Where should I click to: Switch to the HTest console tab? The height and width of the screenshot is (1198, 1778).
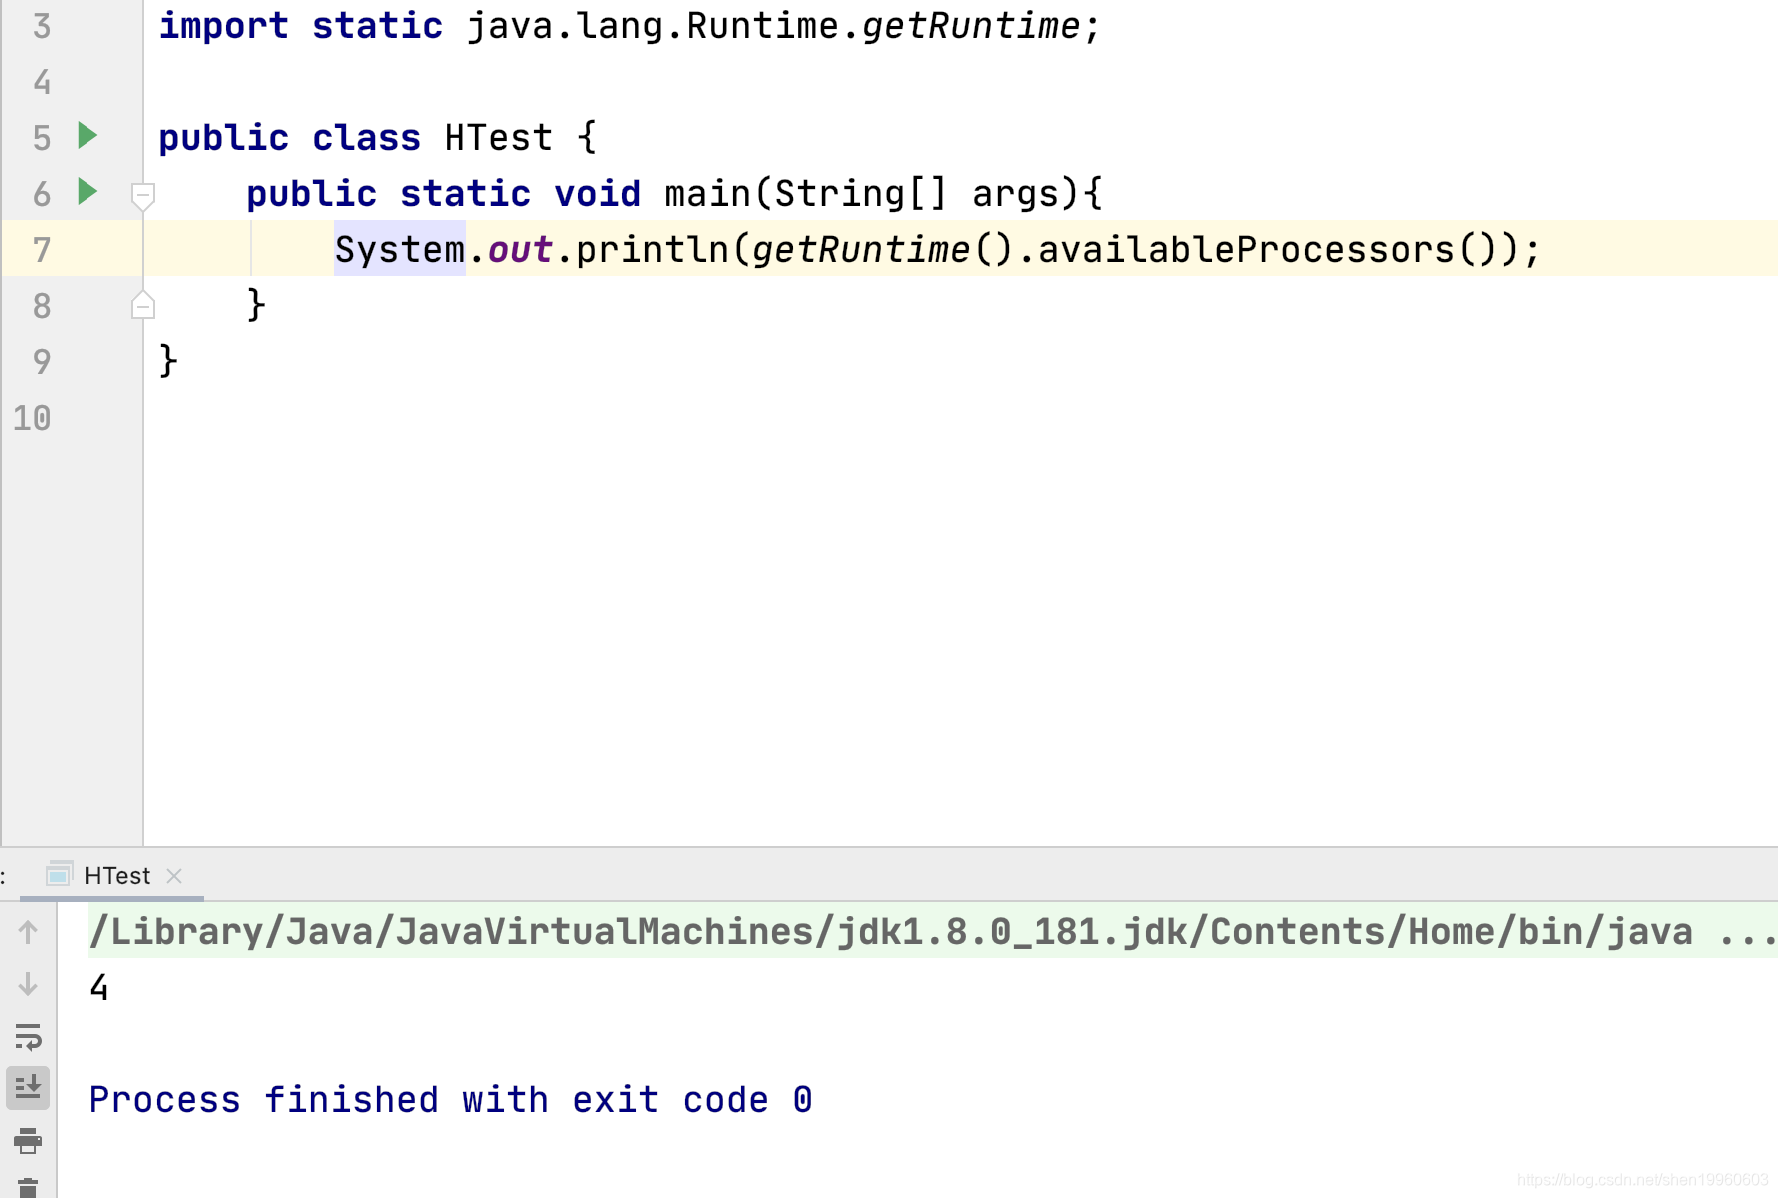click(116, 875)
